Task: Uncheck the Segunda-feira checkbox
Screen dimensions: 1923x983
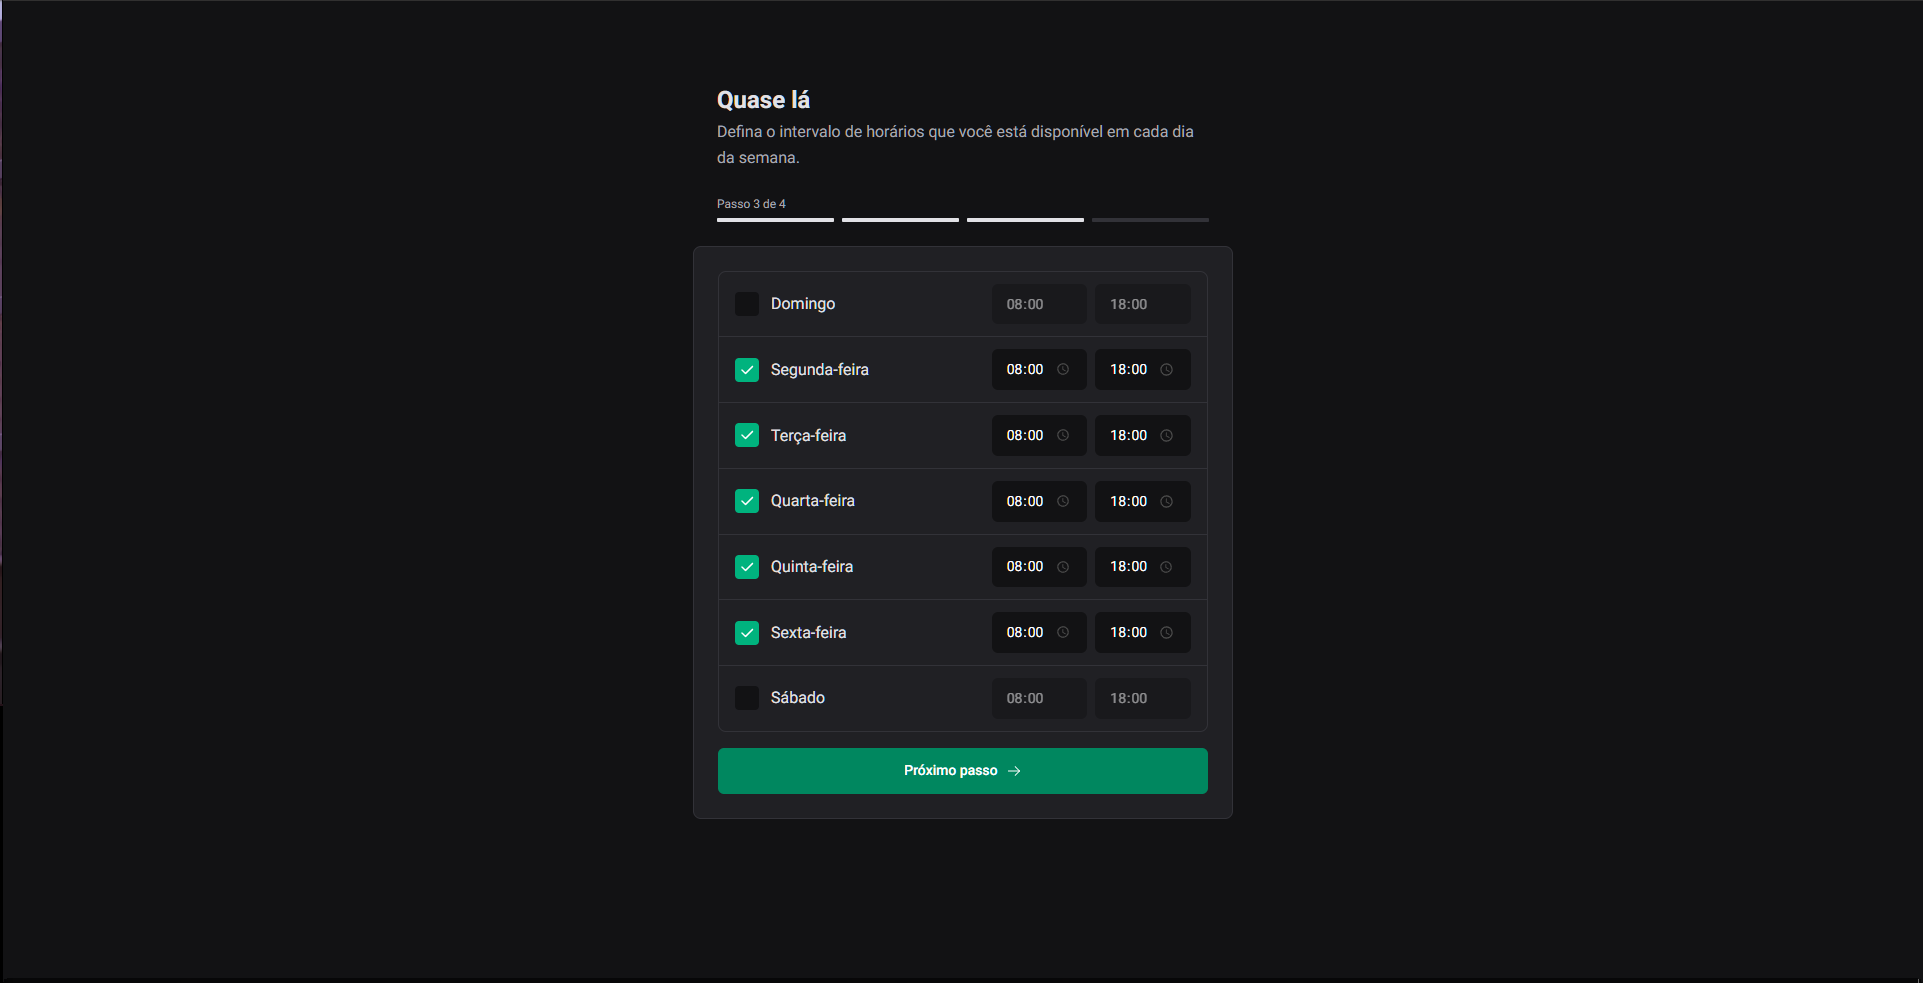Action: [x=747, y=370]
